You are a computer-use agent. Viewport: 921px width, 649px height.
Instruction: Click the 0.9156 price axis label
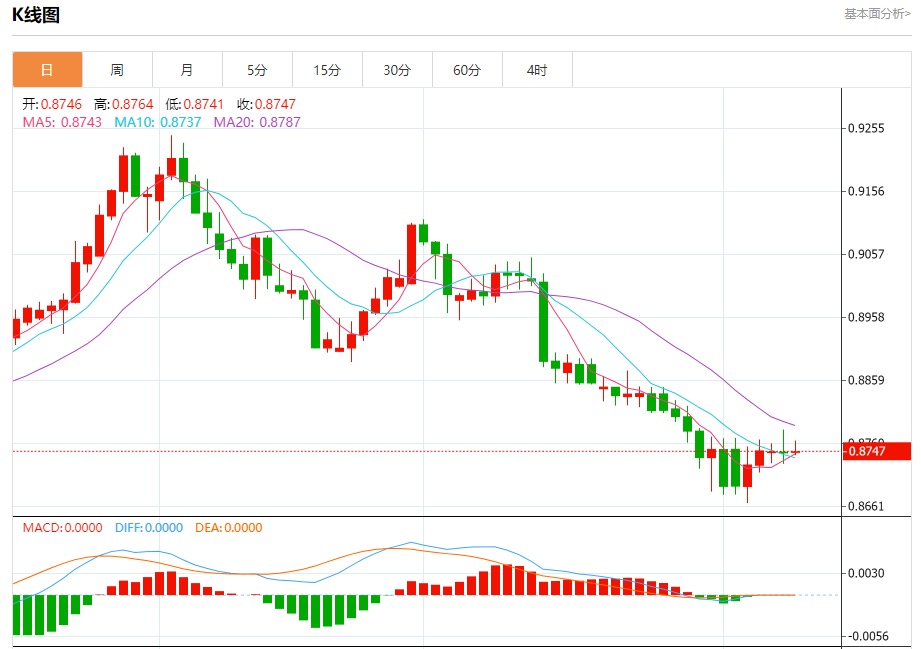(x=866, y=191)
